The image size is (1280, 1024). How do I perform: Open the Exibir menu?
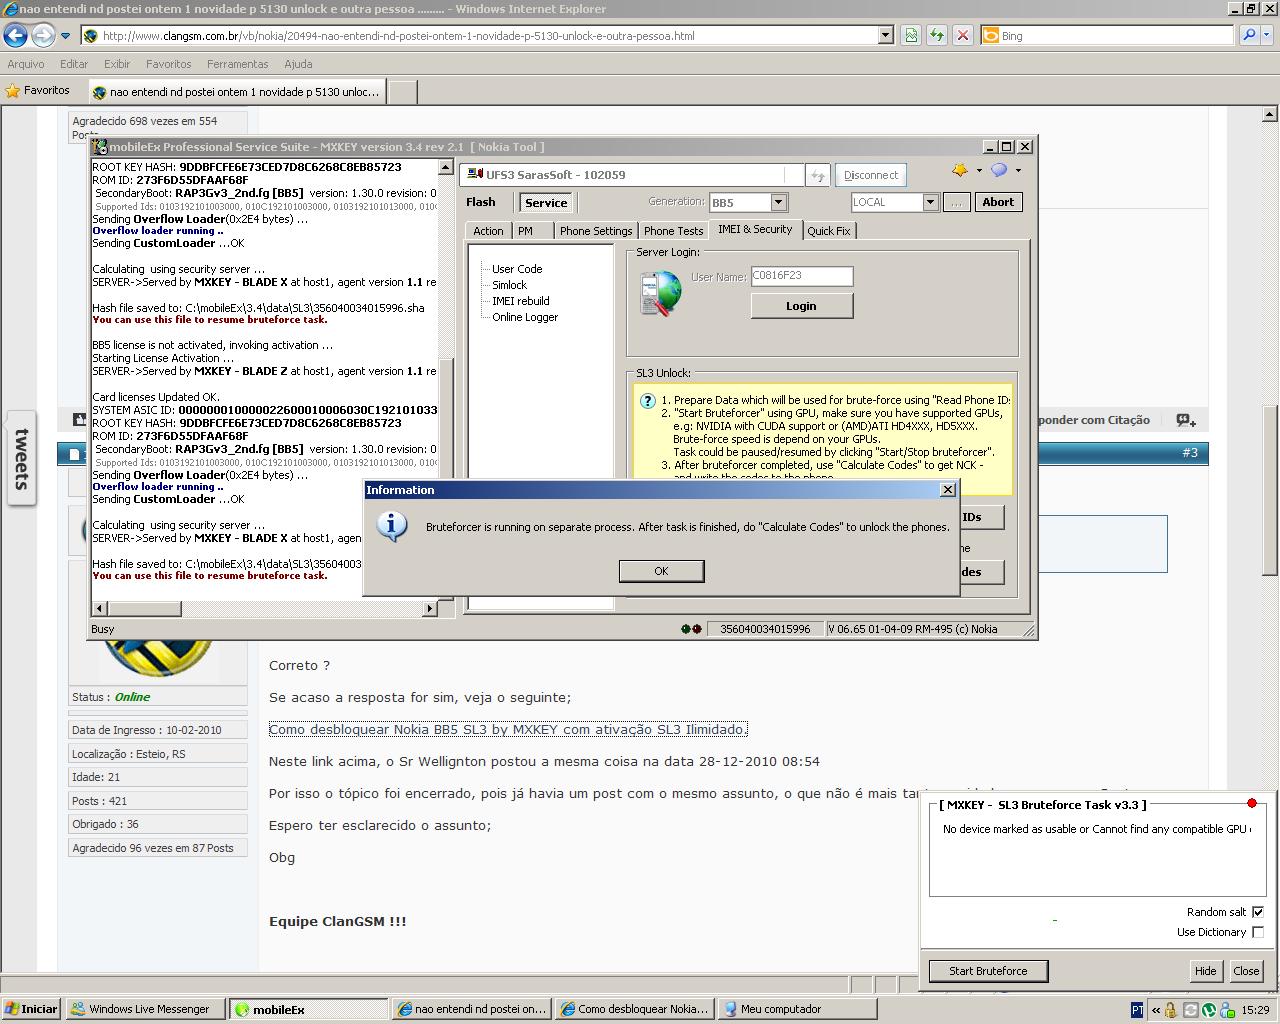(x=117, y=64)
